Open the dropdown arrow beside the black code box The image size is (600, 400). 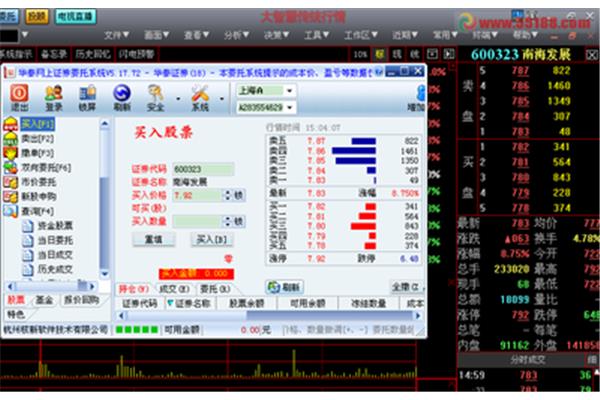point(25,35)
